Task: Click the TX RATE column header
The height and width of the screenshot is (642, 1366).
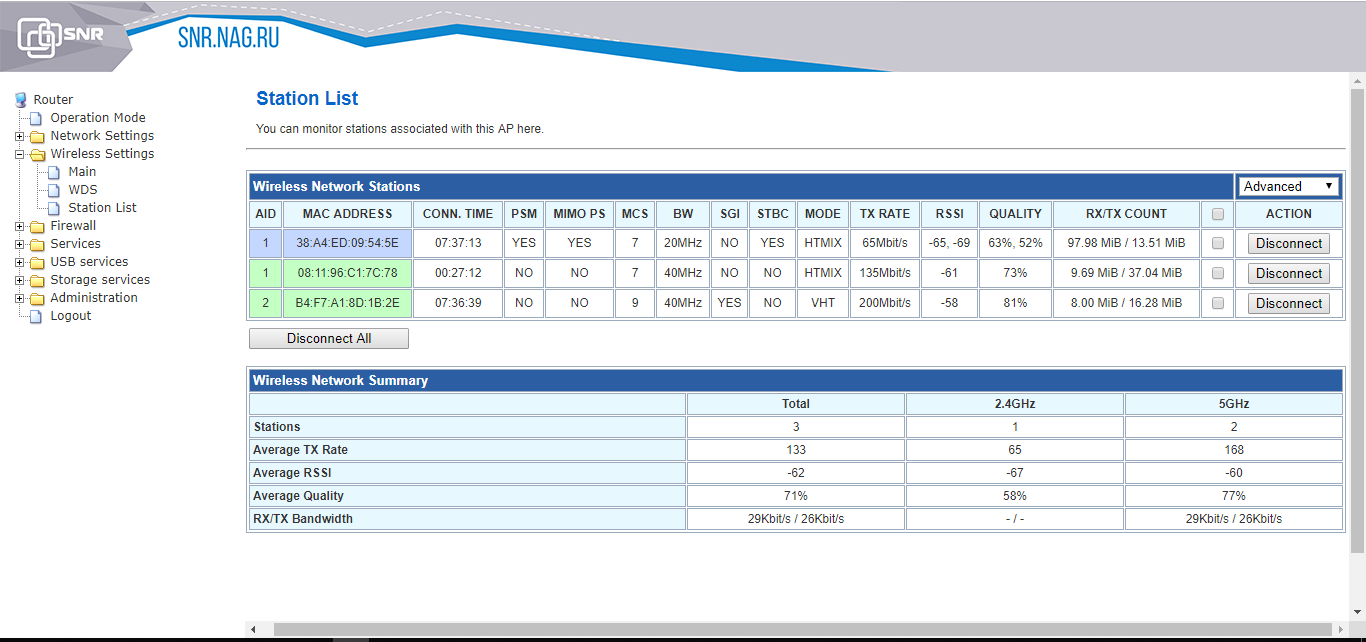Action: coord(885,214)
